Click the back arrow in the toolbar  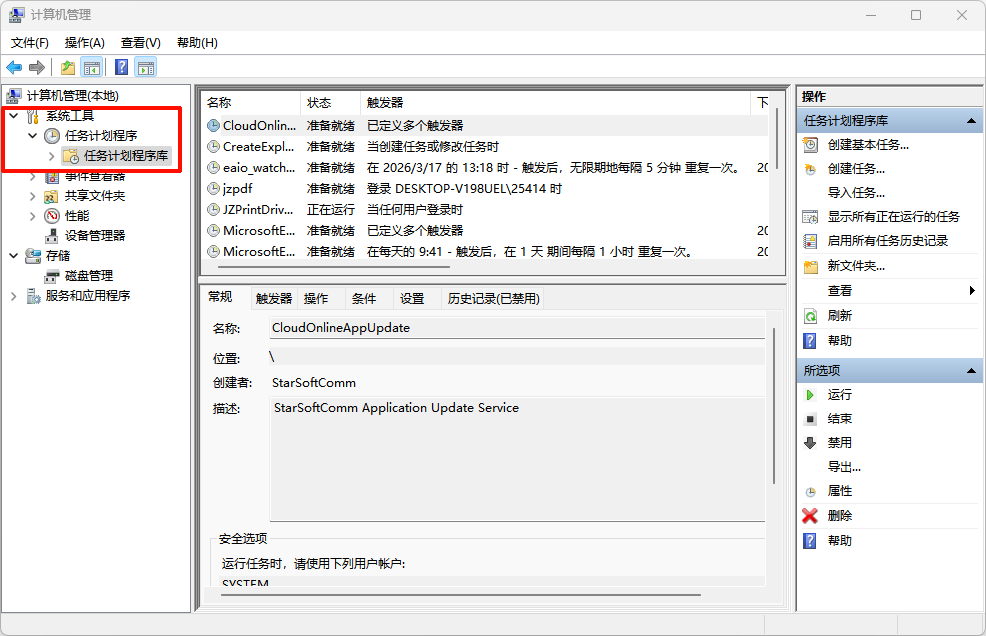(x=14, y=67)
